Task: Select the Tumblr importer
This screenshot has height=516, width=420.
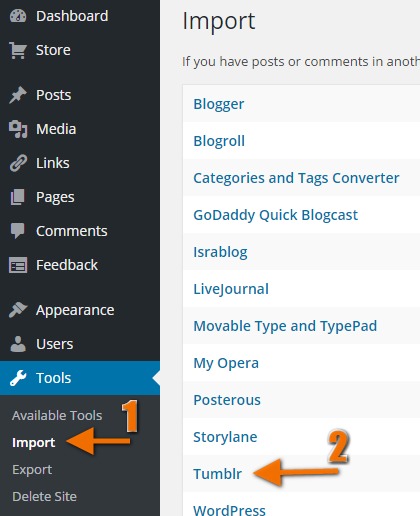Action: tap(218, 474)
